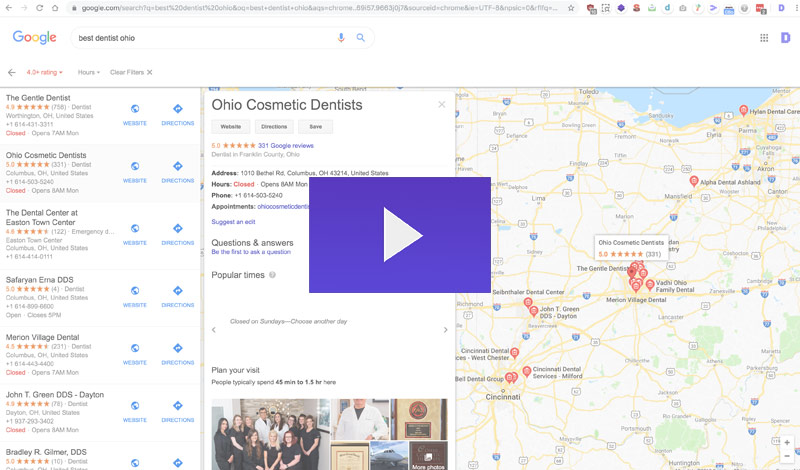Image resolution: width=800 pixels, height=470 pixels.
Task: Click the browser back arrow
Action: 9,8
